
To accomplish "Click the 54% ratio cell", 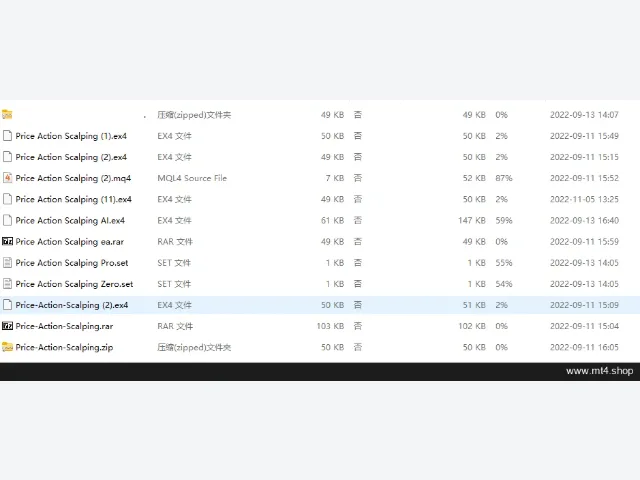I will click(x=504, y=284).
